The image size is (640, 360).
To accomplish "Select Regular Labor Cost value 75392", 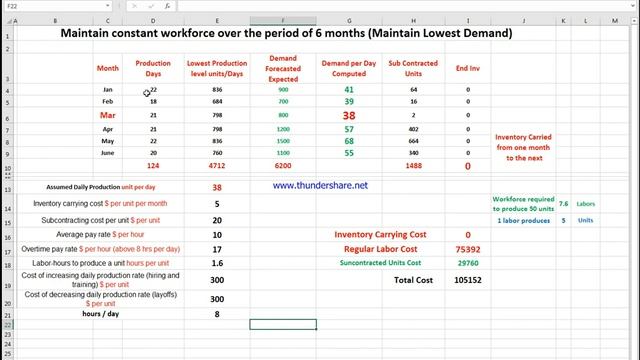I will pyautogui.click(x=468, y=249).
